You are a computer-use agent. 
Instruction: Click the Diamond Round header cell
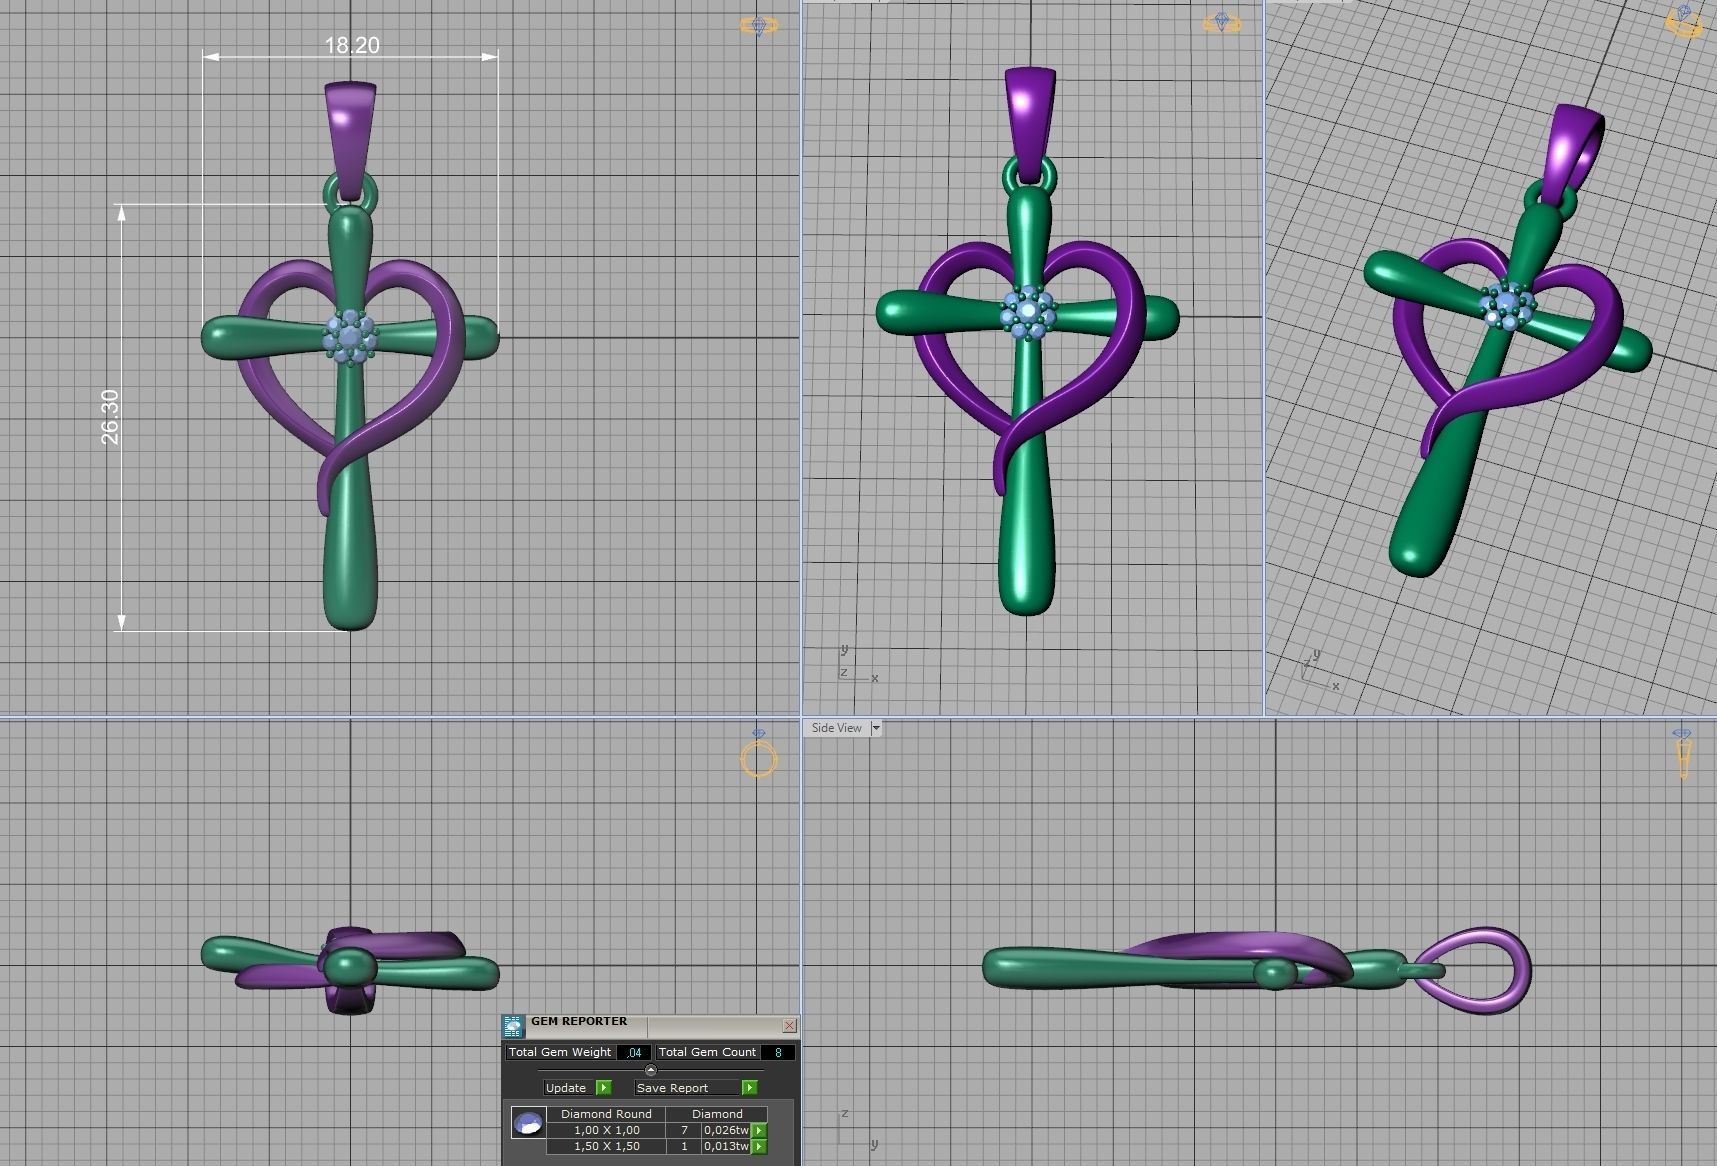pos(606,1114)
